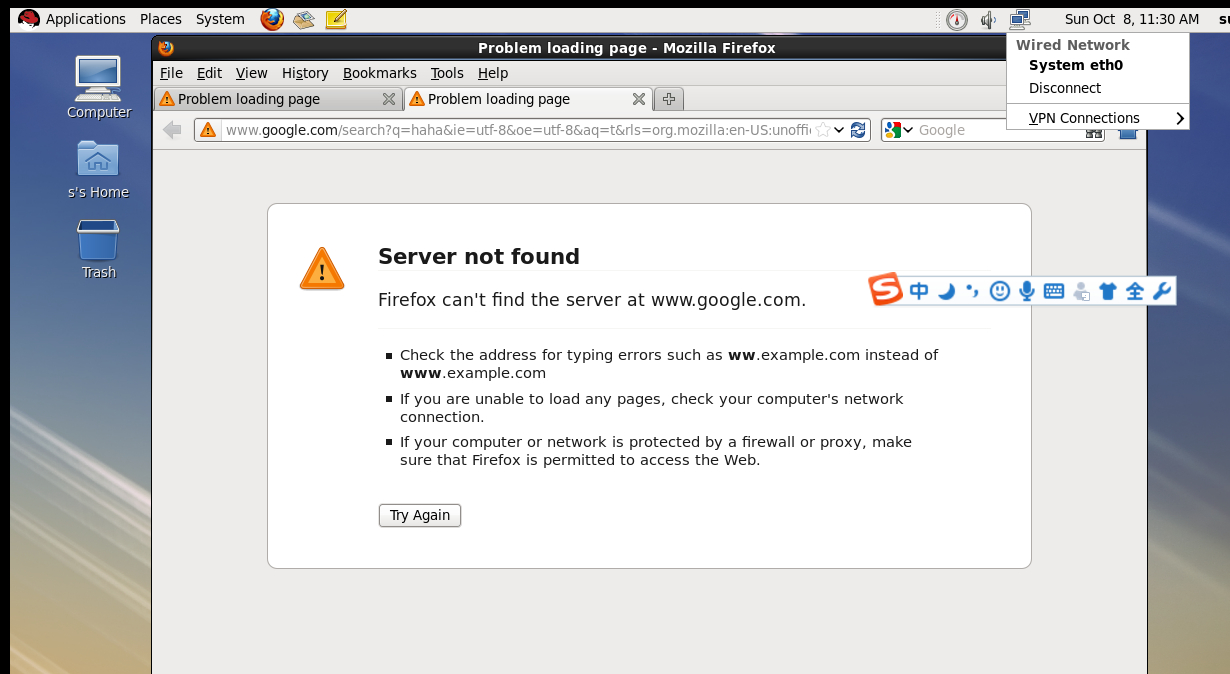Screen dimensions: 1230x674
Task: Open the Help menu in Firefox
Action: click(x=493, y=73)
